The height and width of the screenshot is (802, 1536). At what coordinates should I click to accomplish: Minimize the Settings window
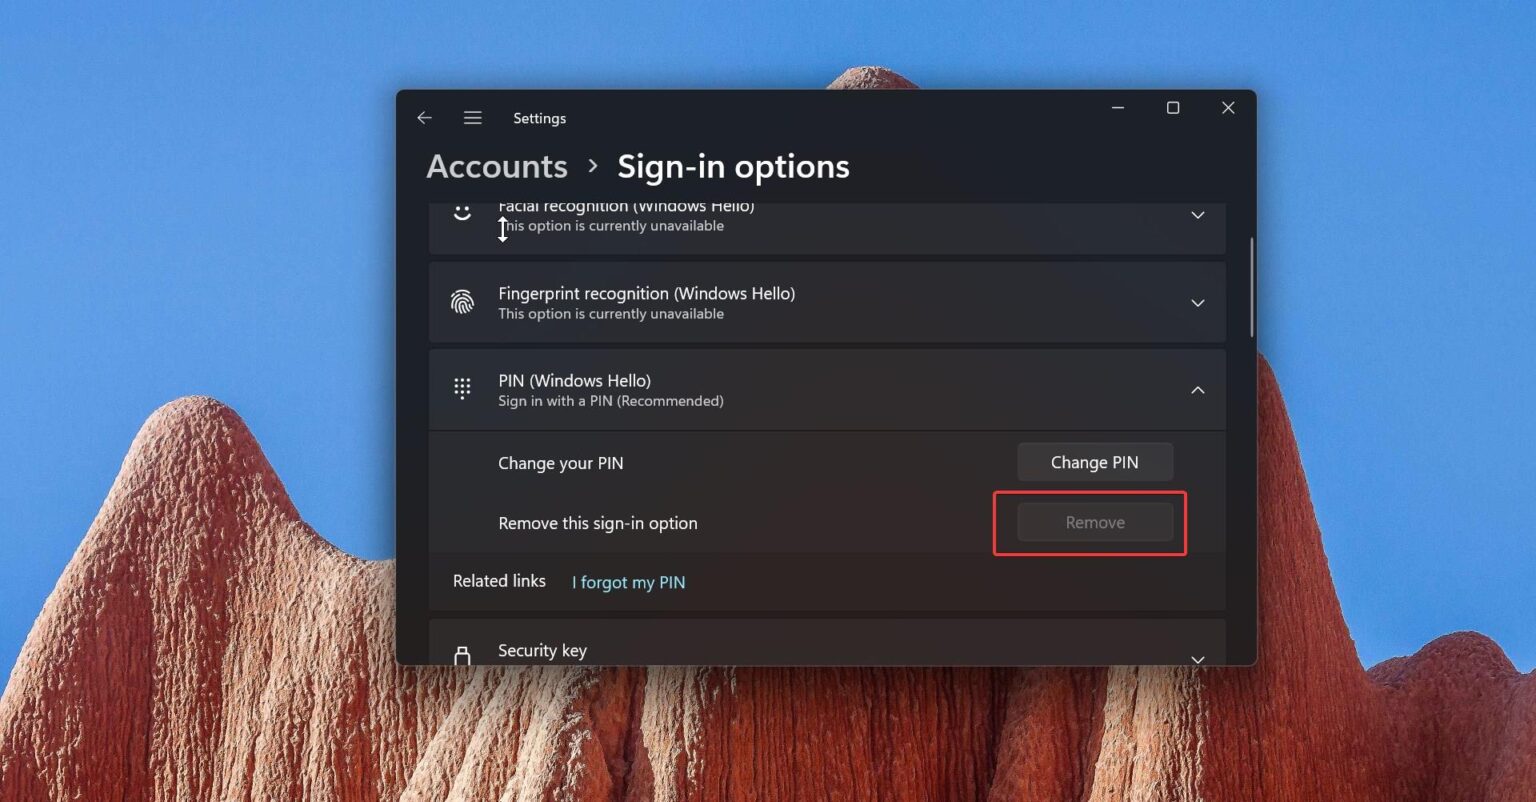point(1117,107)
